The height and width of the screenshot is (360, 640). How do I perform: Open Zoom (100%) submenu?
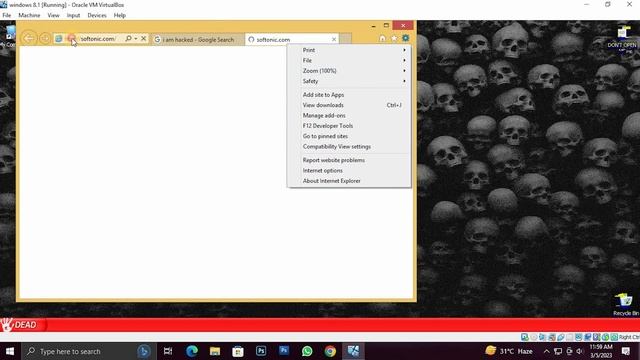[x=349, y=71]
